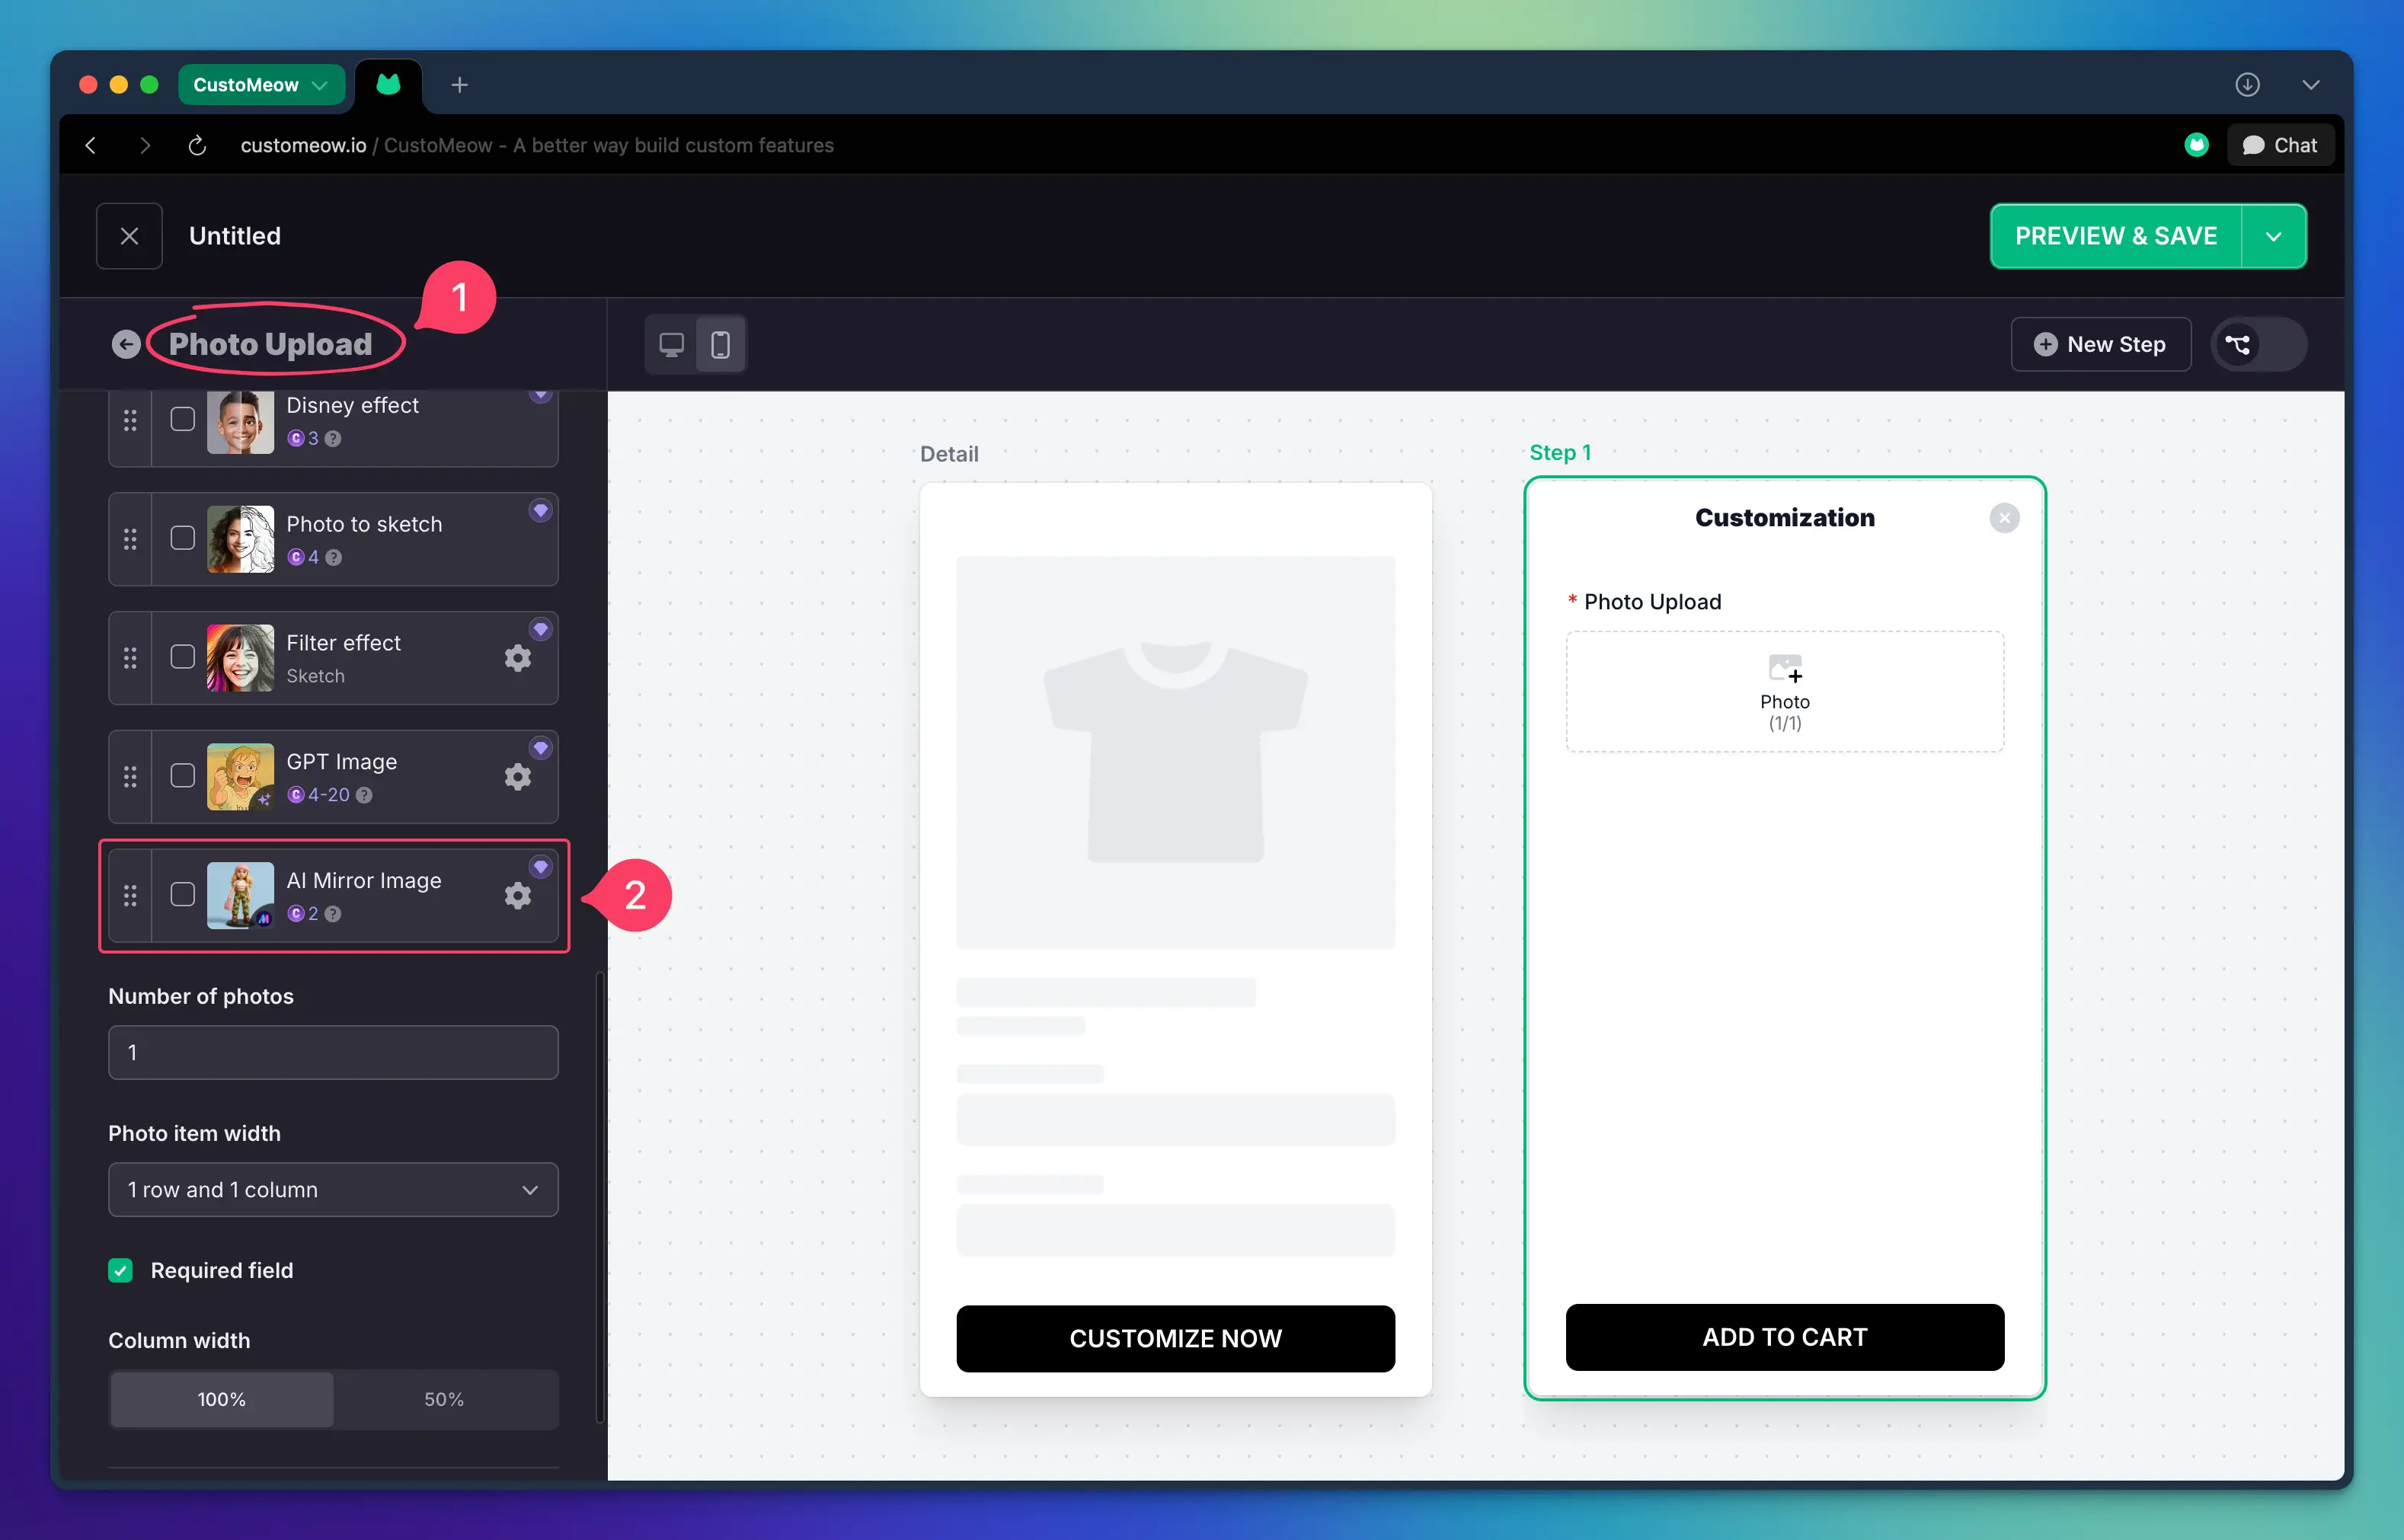Set column width to 100%

[222, 1400]
